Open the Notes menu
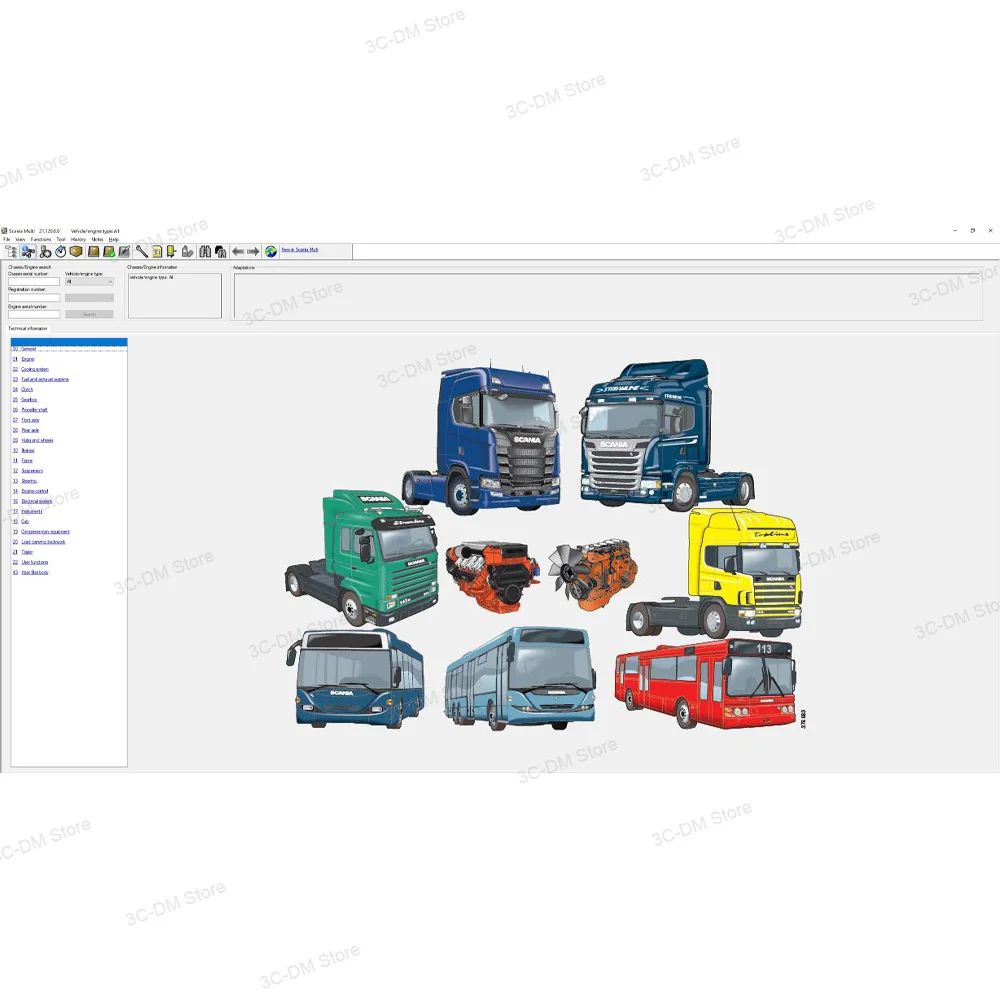This screenshot has height=1000, width=1000. 98,239
